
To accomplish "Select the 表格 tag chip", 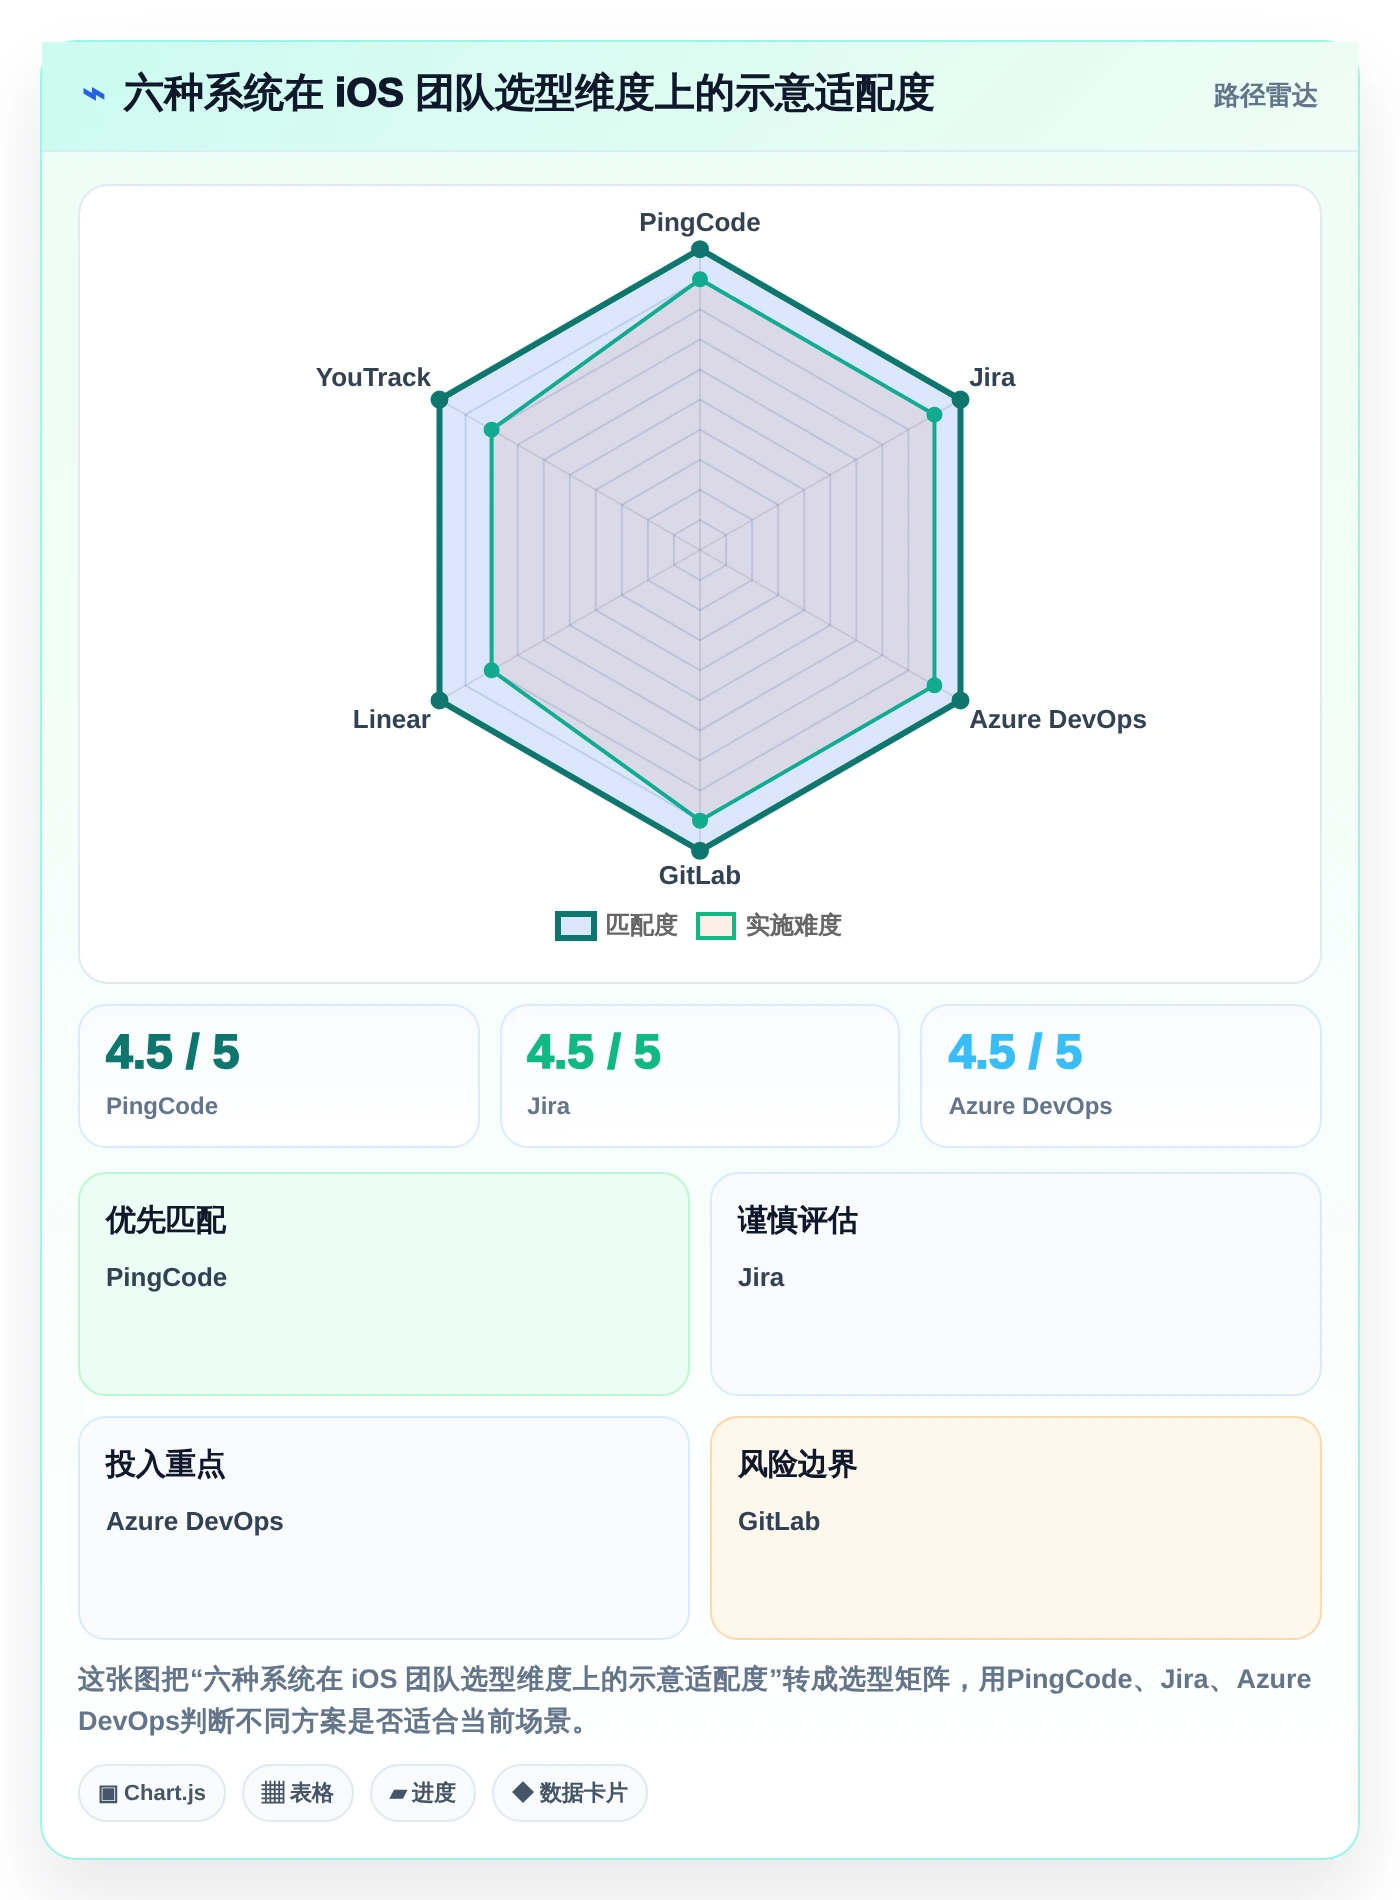I will point(297,1793).
